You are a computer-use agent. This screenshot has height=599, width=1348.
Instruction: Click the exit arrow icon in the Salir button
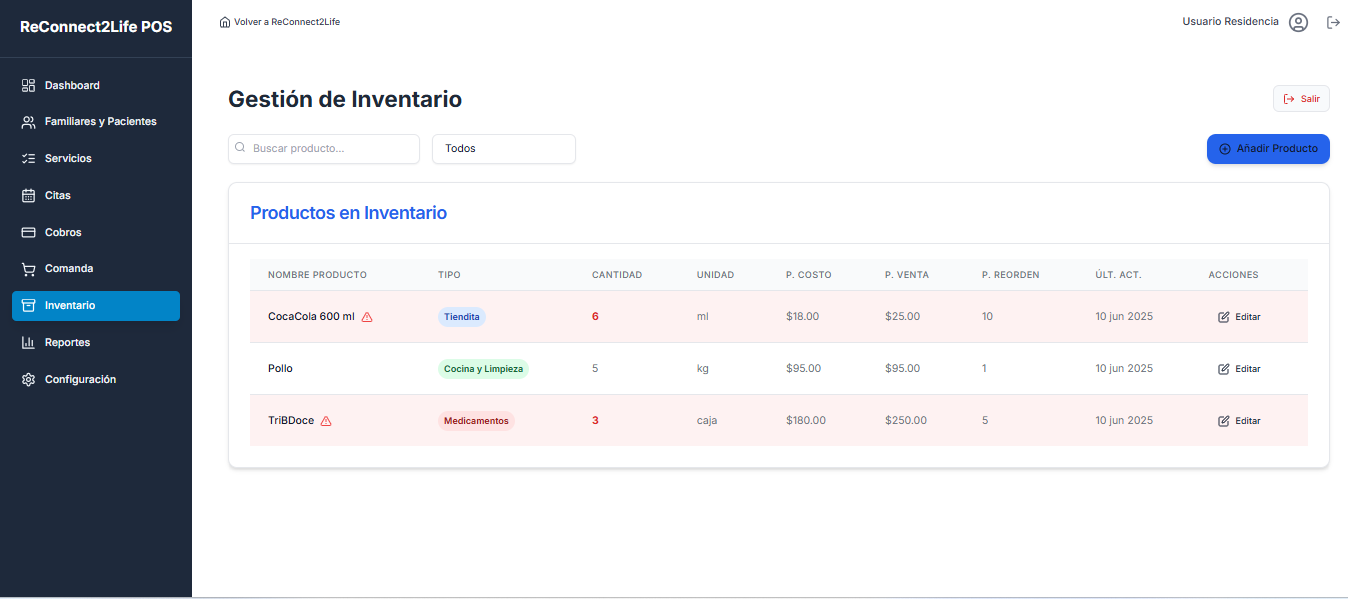click(x=1289, y=99)
